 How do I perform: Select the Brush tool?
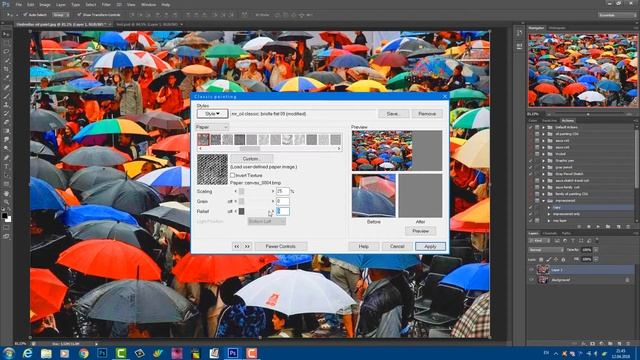point(6,95)
